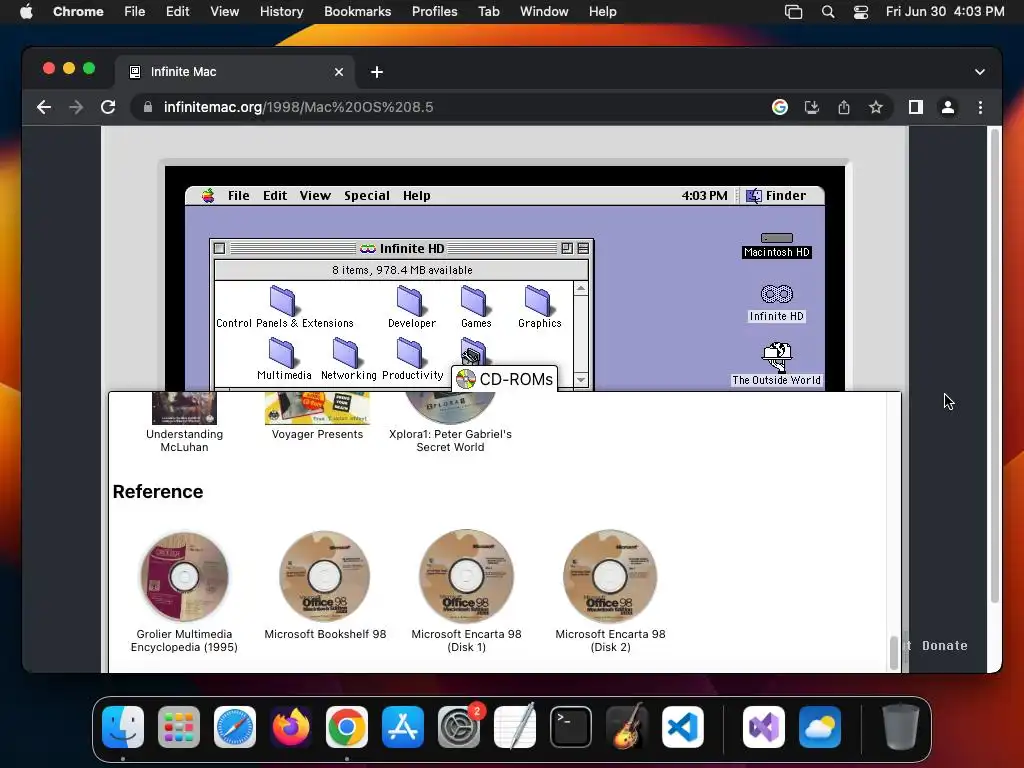Open Chrome three-dot menu
The width and height of the screenshot is (1024, 768).
click(x=980, y=107)
